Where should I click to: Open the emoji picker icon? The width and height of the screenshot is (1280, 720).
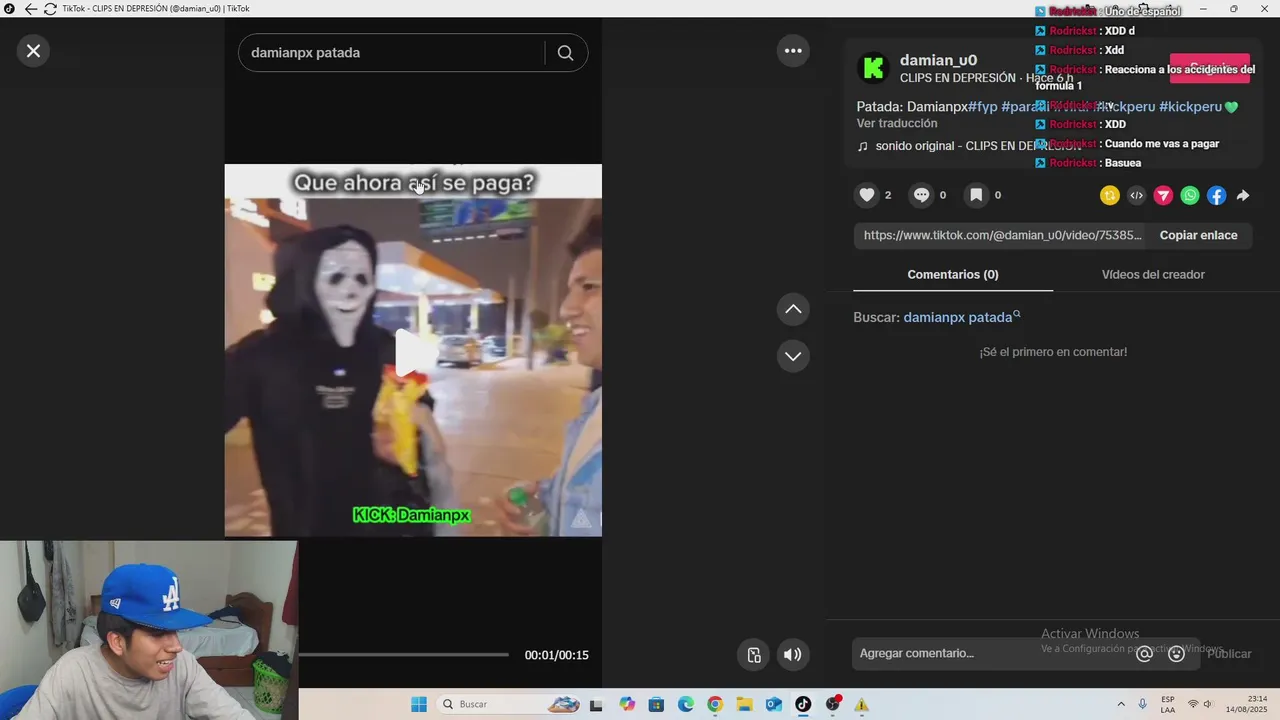[1176, 654]
